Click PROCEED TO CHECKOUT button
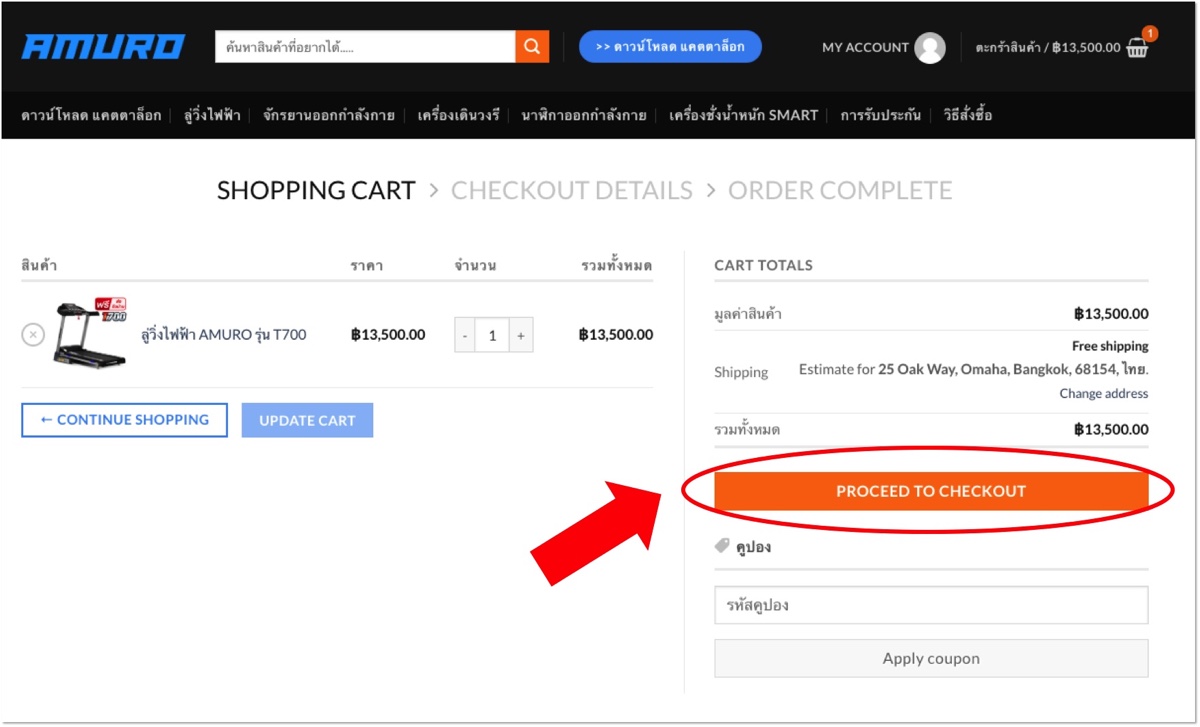Image resolution: width=1200 pixels, height=727 pixels. pos(931,491)
